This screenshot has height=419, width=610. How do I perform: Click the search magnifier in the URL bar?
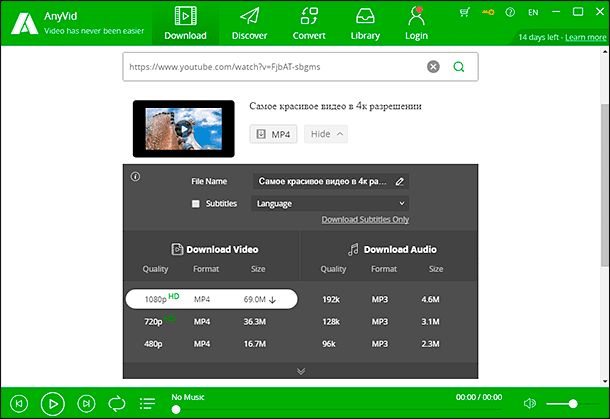pyautogui.click(x=459, y=67)
